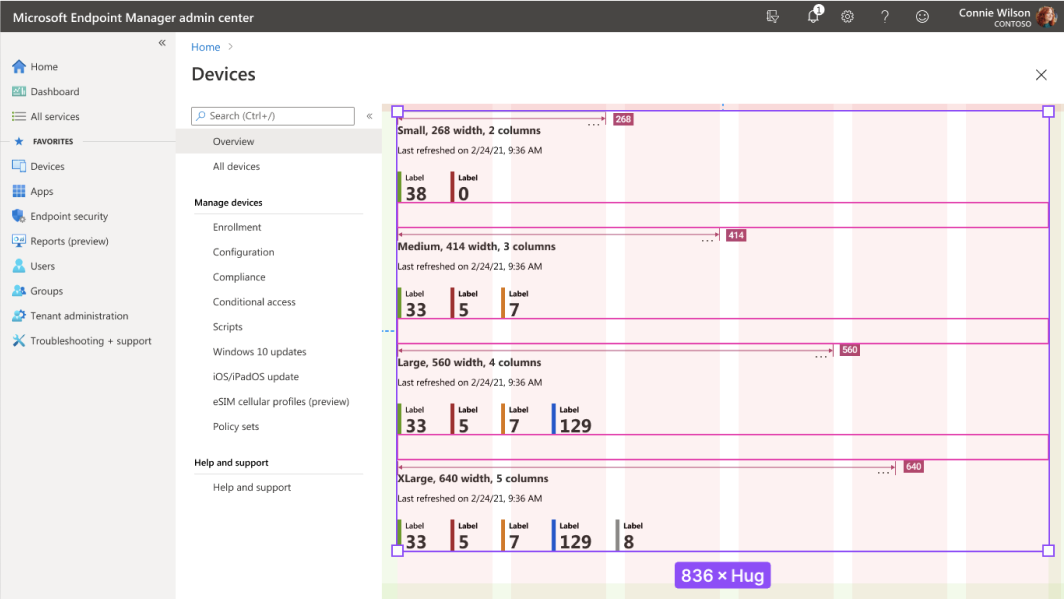The height and width of the screenshot is (599, 1064).
Task: Click the Reports (preview) icon
Action: [19, 241]
